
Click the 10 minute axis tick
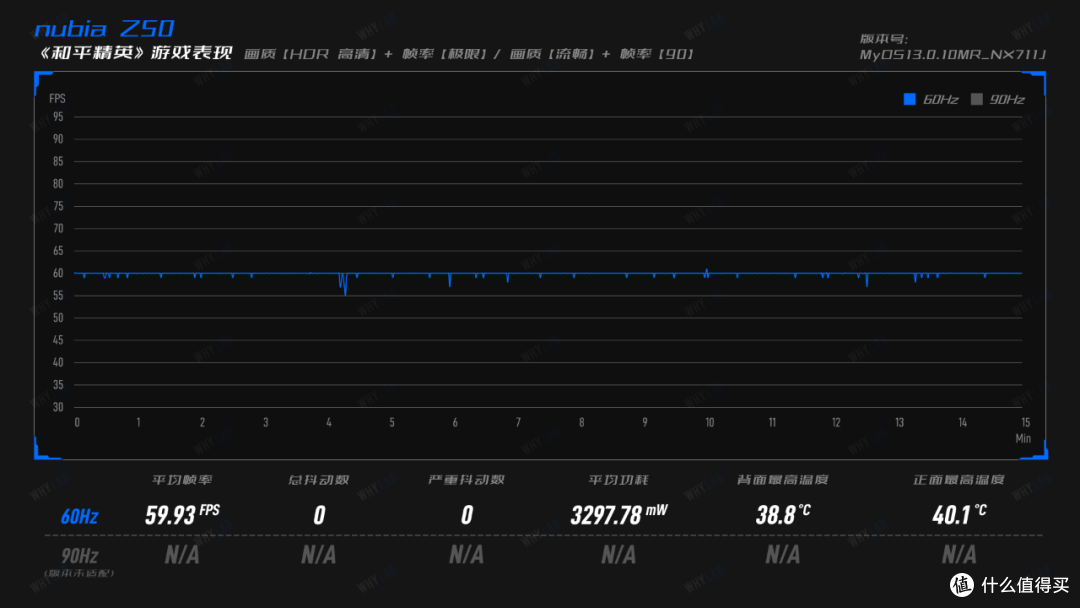[x=709, y=422]
